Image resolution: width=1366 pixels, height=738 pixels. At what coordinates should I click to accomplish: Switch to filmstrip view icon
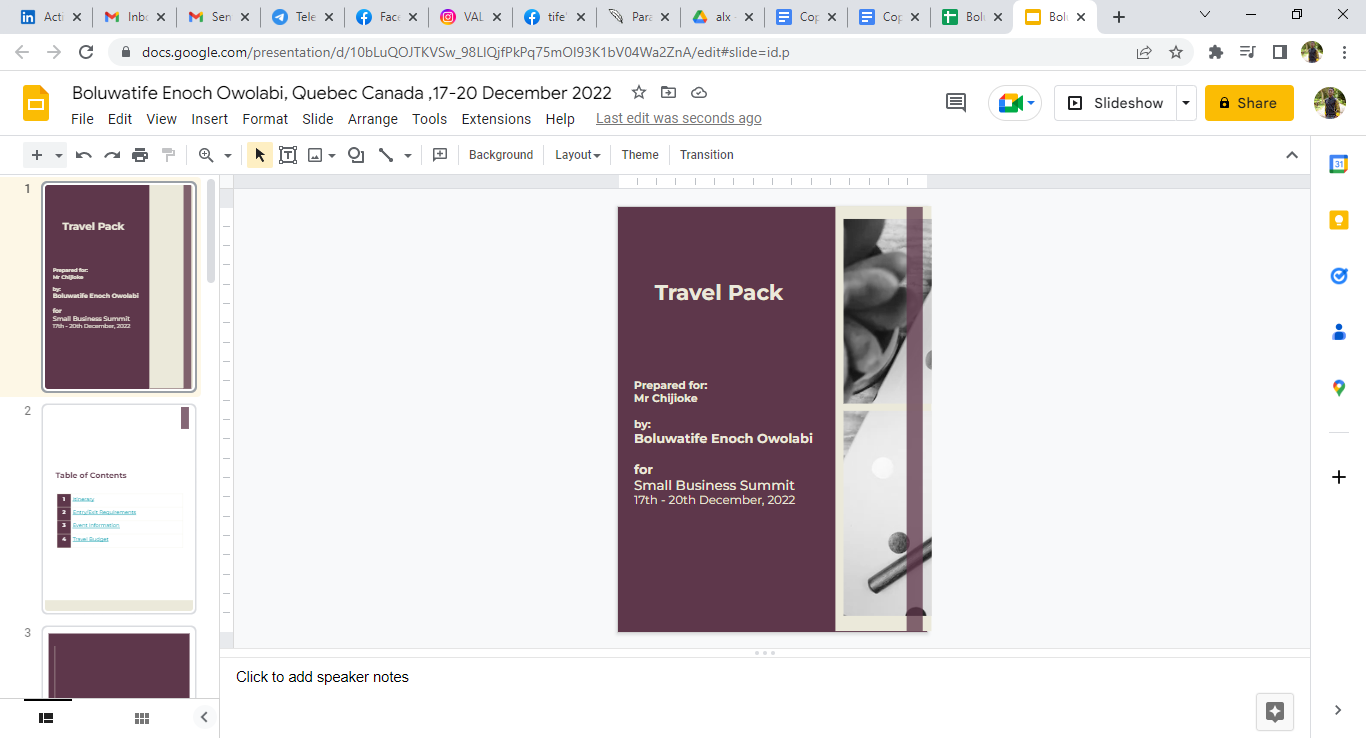click(x=46, y=718)
